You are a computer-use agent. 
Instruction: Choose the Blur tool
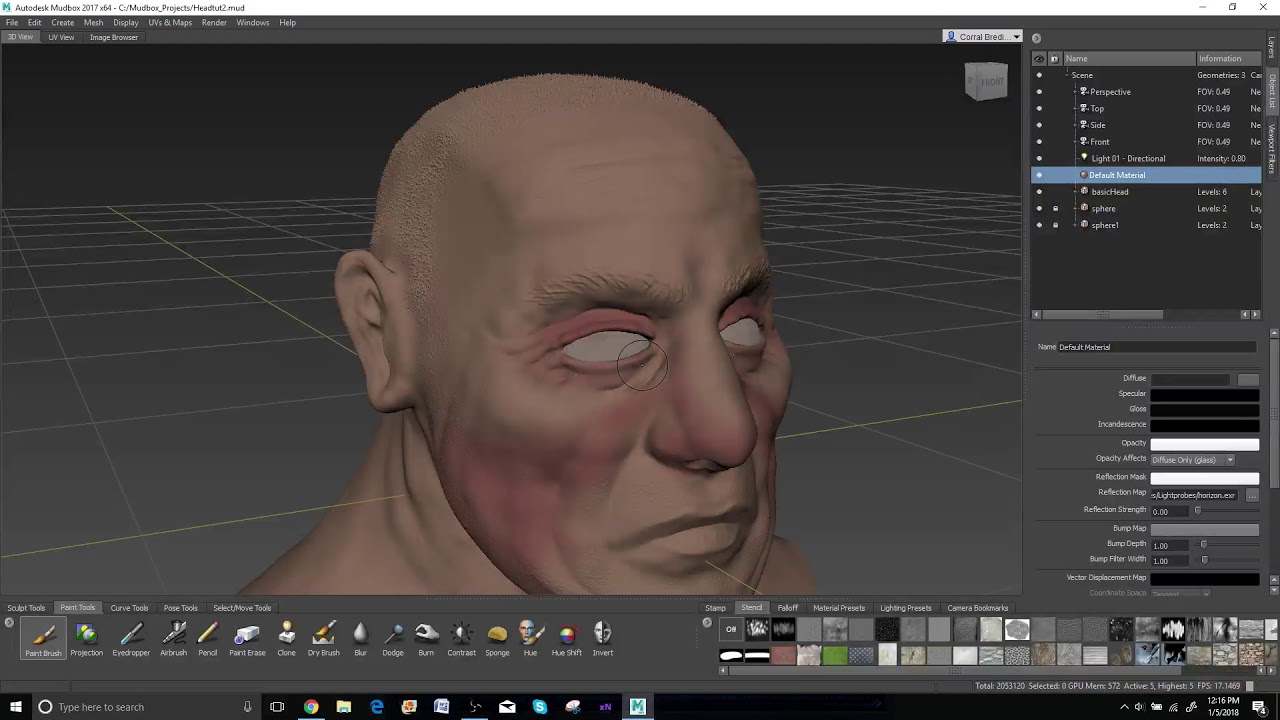360,639
